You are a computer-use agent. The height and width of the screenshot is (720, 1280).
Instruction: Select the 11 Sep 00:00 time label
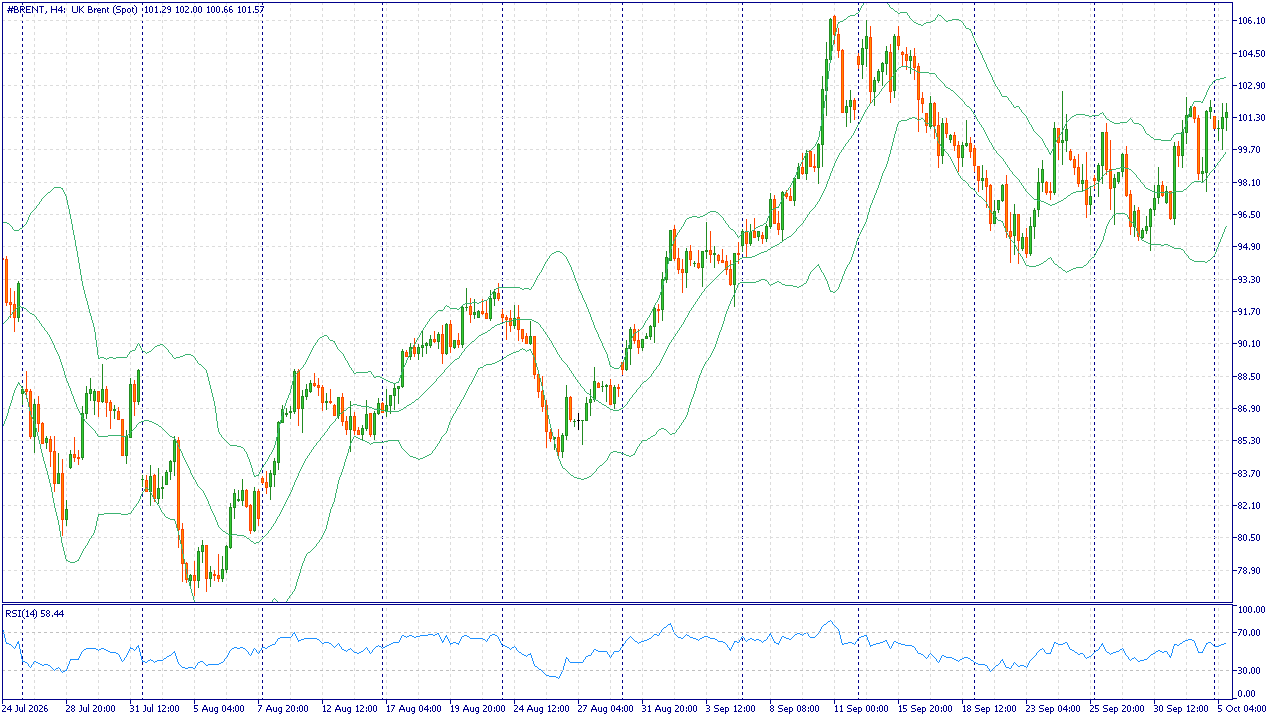[861, 709]
